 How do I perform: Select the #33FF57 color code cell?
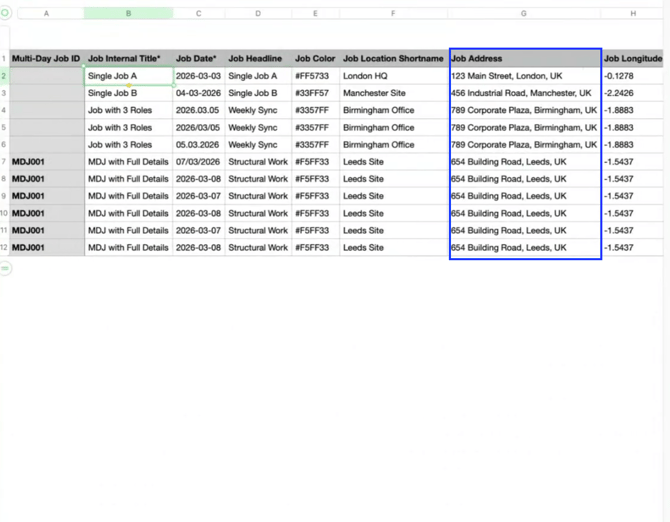tap(315, 93)
